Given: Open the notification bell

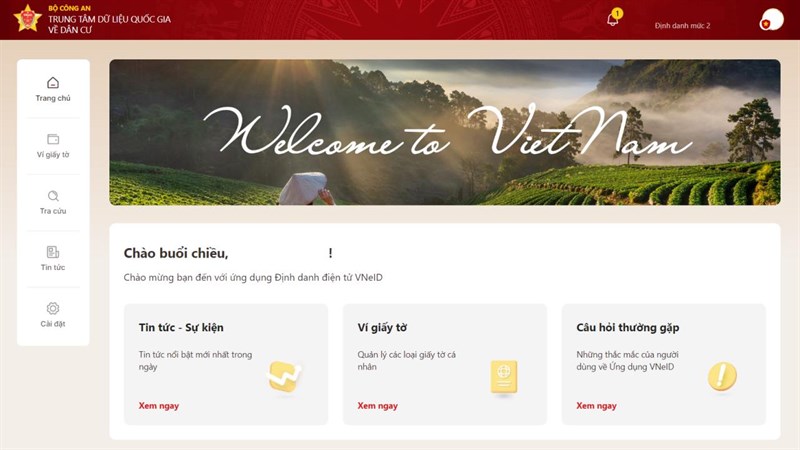Looking at the screenshot, I should coord(613,19).
